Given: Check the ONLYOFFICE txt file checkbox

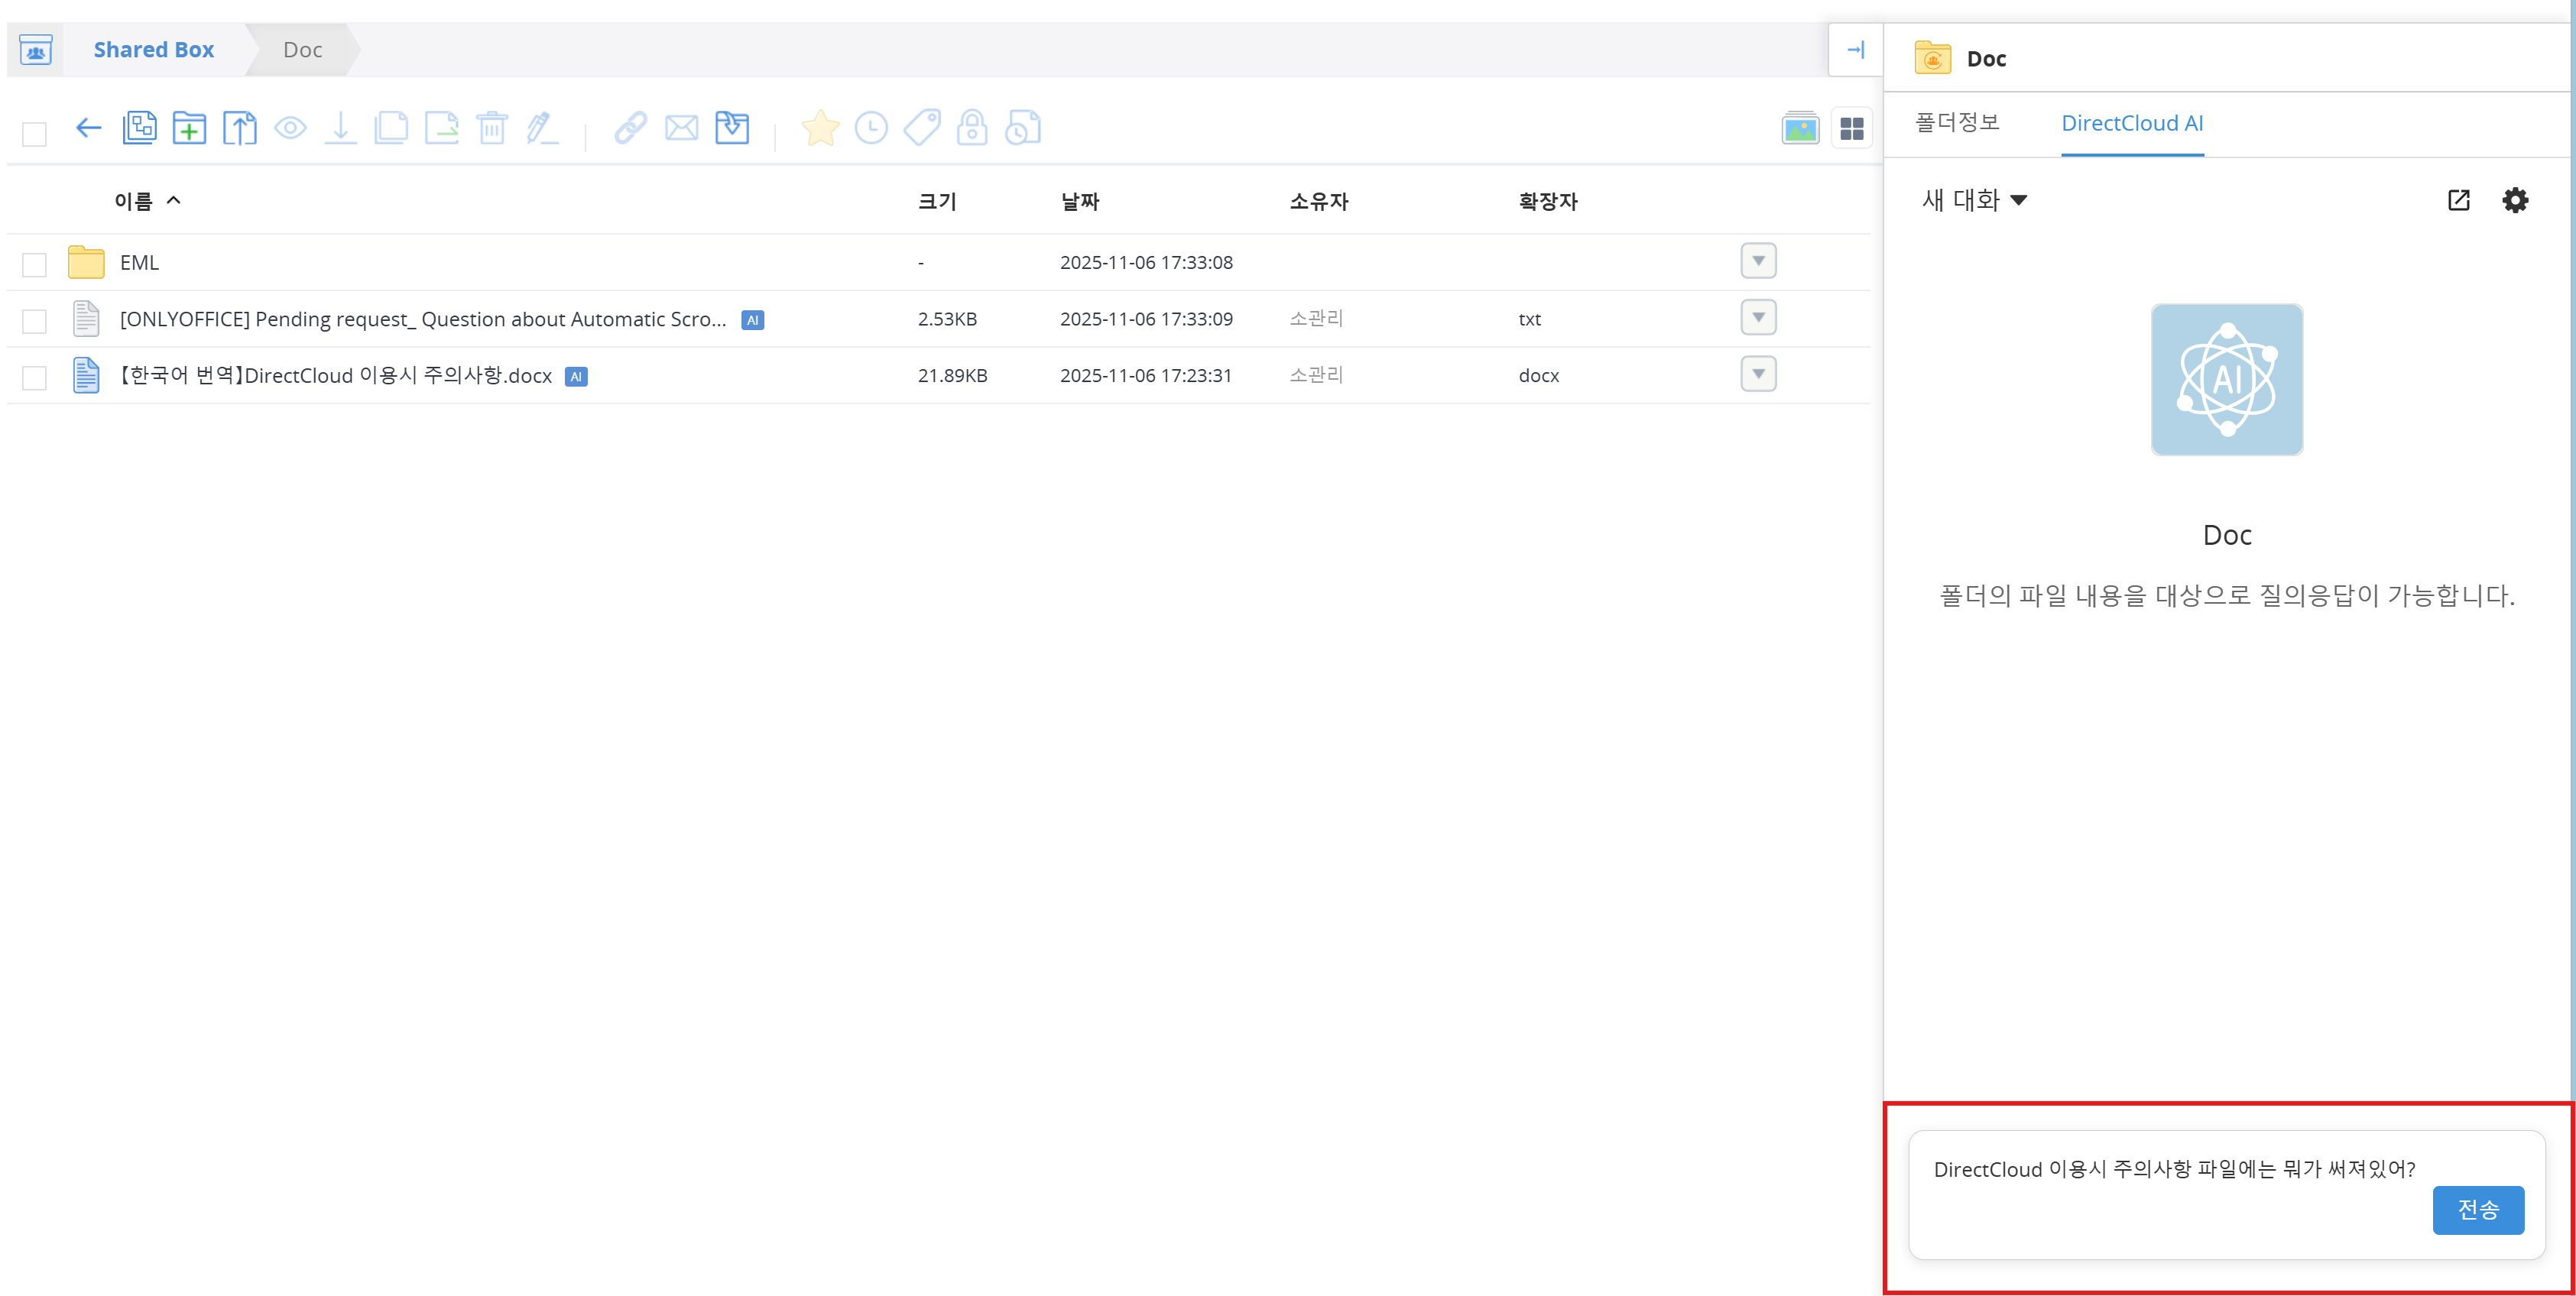Looking at the screenshot, I should point(35,321).
